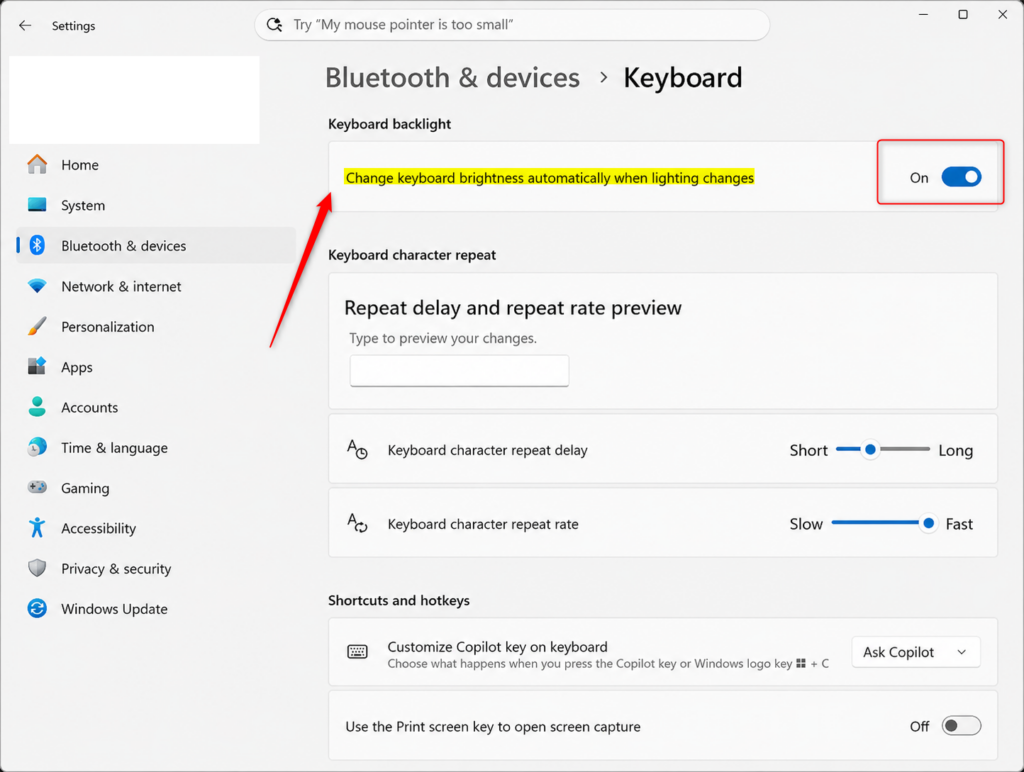Open Privacy & security settings

(155, 569)
